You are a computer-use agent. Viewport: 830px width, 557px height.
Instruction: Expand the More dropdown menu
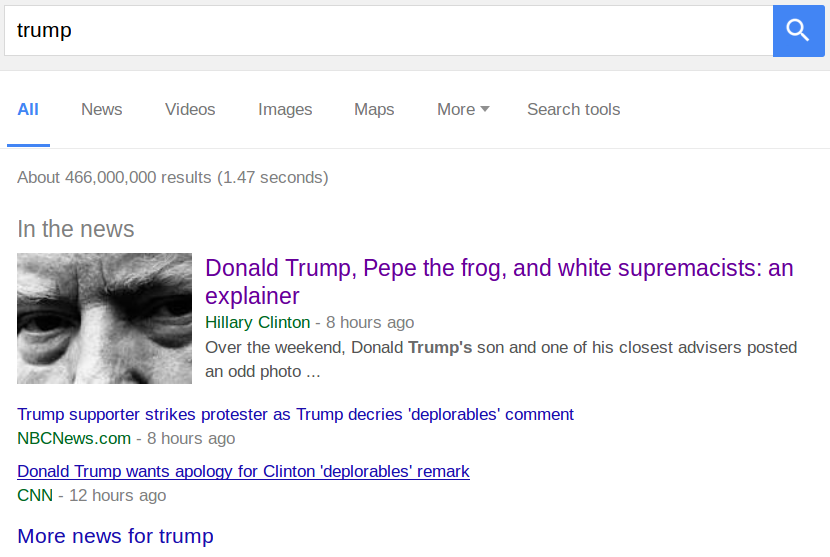tap(463, 110)
